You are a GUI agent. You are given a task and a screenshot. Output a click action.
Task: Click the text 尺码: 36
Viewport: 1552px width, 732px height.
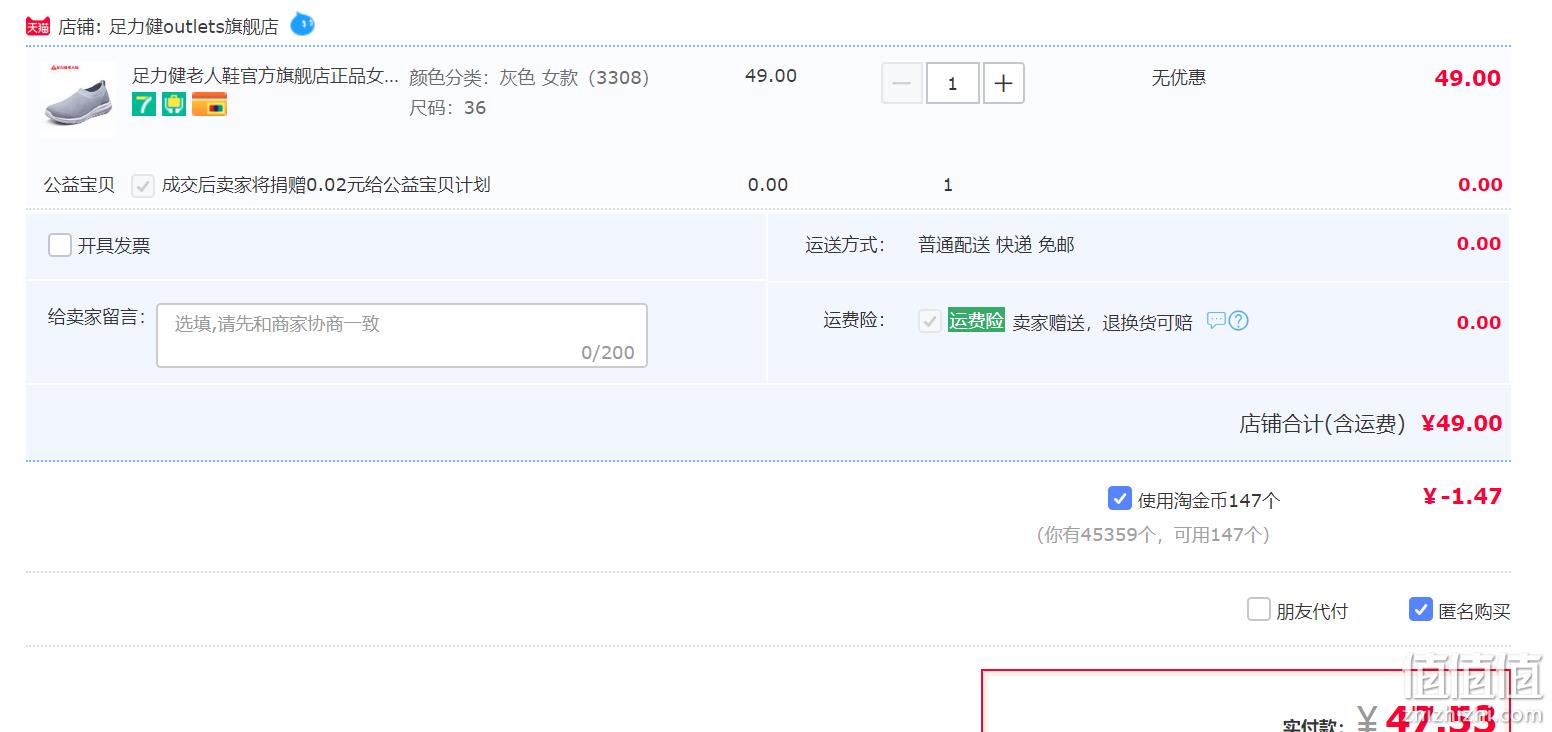(447, 108)
